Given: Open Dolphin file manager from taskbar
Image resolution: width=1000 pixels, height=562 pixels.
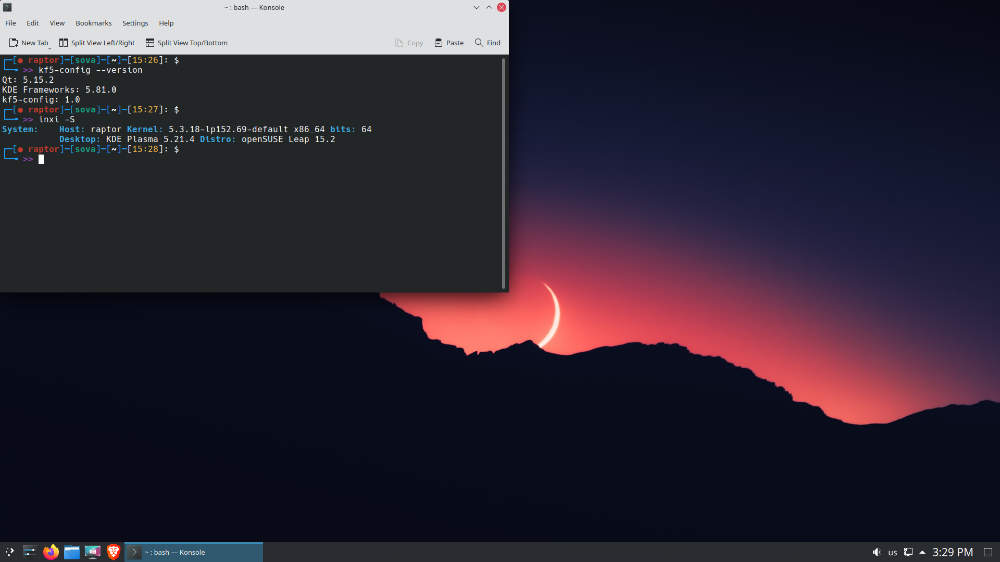Looking at the screenshot, I should click(71, 552).
